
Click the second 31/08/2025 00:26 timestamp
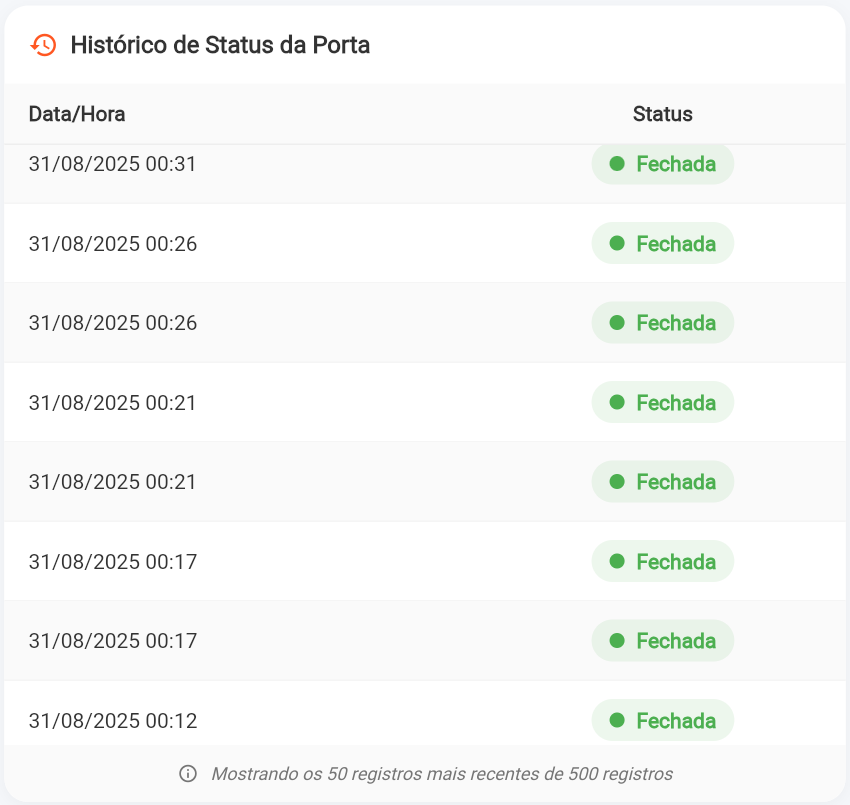pyautogui.click(x=113, y=323)
